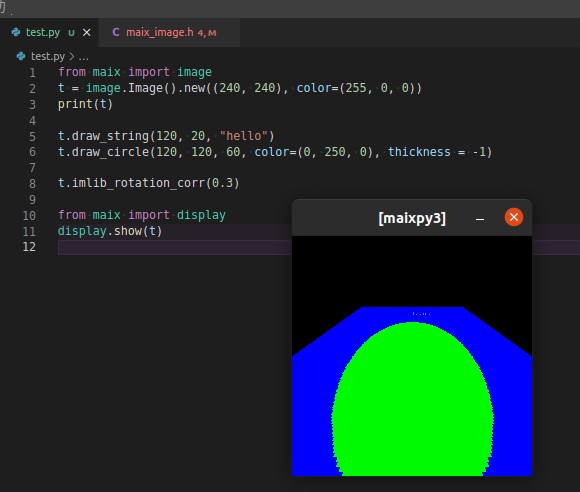Place cursor in 'from maix import image' line
This screenshot has height=492, width=580.
coord(135,72)
